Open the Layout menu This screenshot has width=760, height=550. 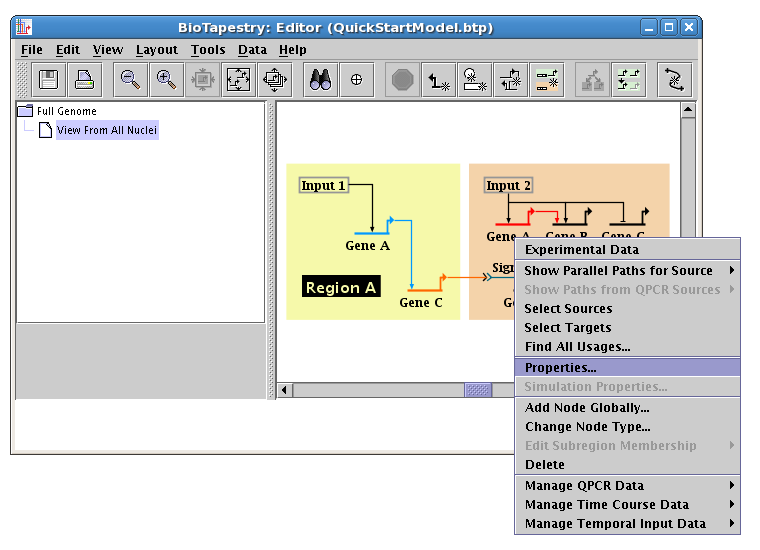(x=157, y=50)
